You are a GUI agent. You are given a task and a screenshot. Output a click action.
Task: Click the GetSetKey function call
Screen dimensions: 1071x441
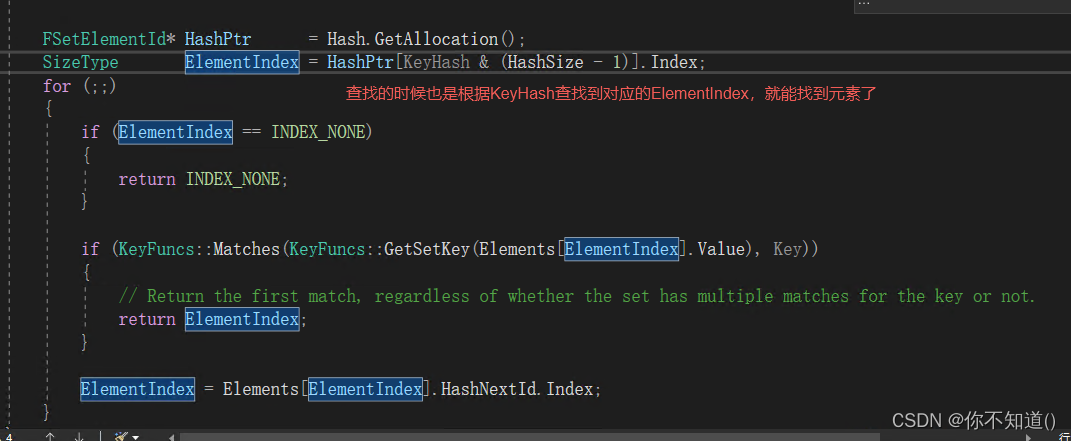point(426,249)
